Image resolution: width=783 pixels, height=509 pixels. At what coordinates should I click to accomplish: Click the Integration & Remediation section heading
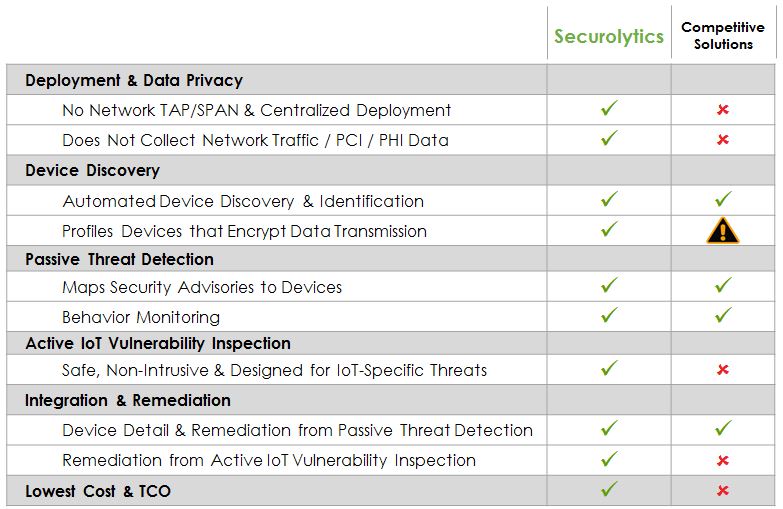[128, 400]
